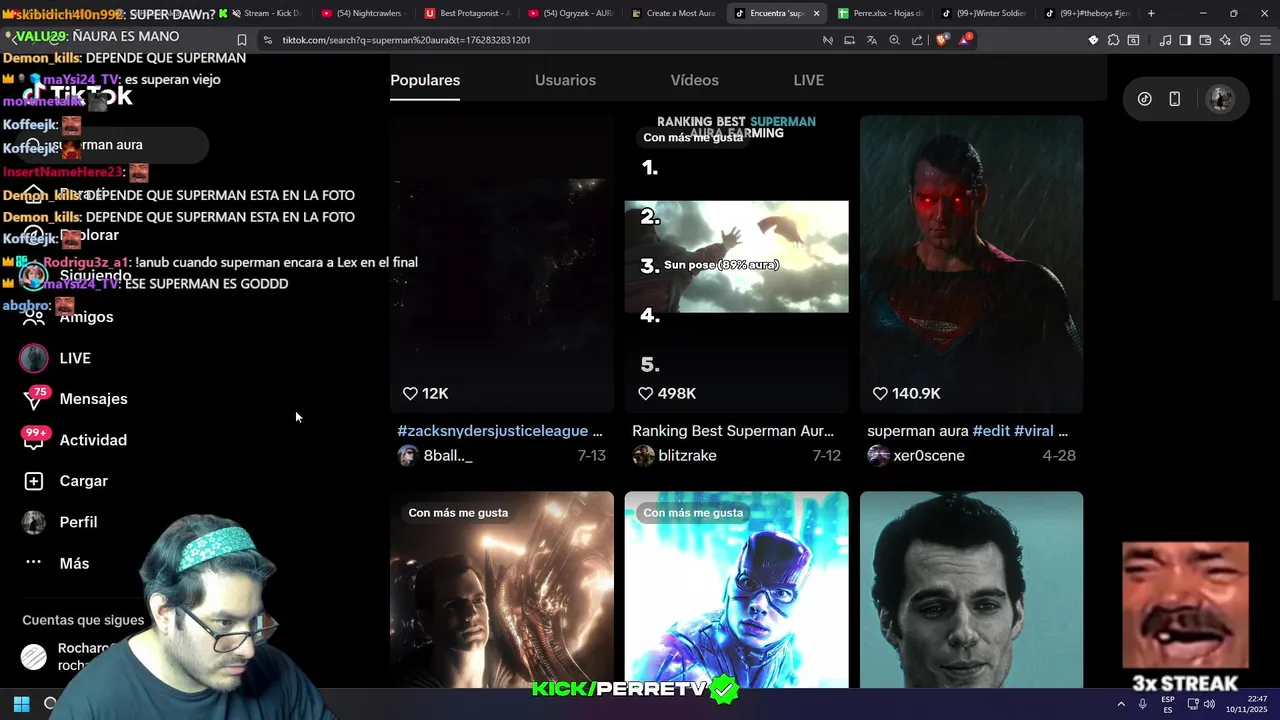Click the zoom magnifier in address bar
1280x720 pixels.
coord(894,40)
